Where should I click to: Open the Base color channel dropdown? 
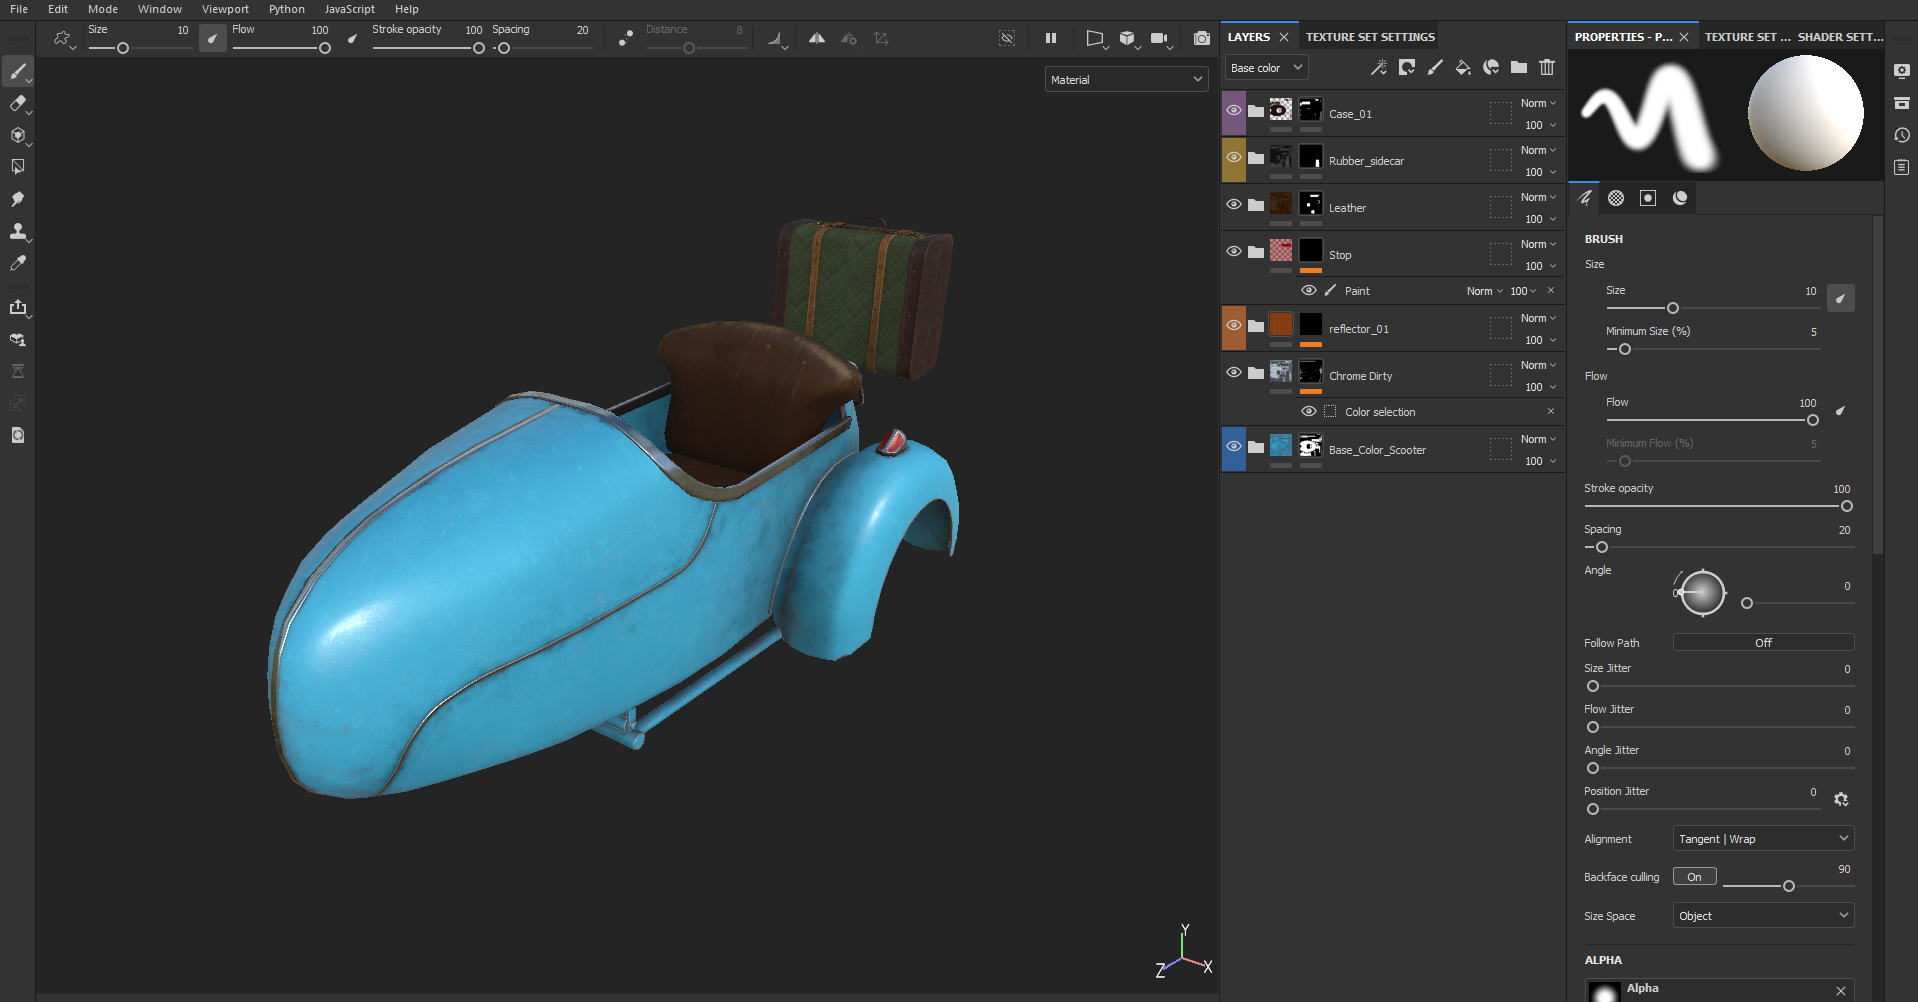coord(1265,67)
